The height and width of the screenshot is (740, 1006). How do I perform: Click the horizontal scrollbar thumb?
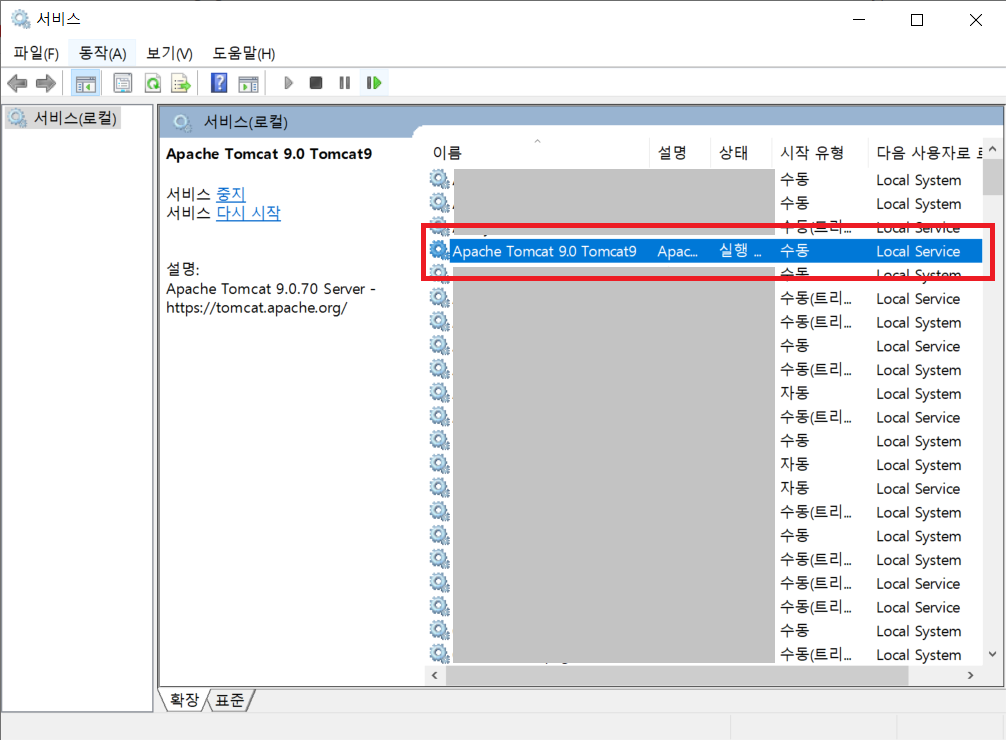pos(677,675)
